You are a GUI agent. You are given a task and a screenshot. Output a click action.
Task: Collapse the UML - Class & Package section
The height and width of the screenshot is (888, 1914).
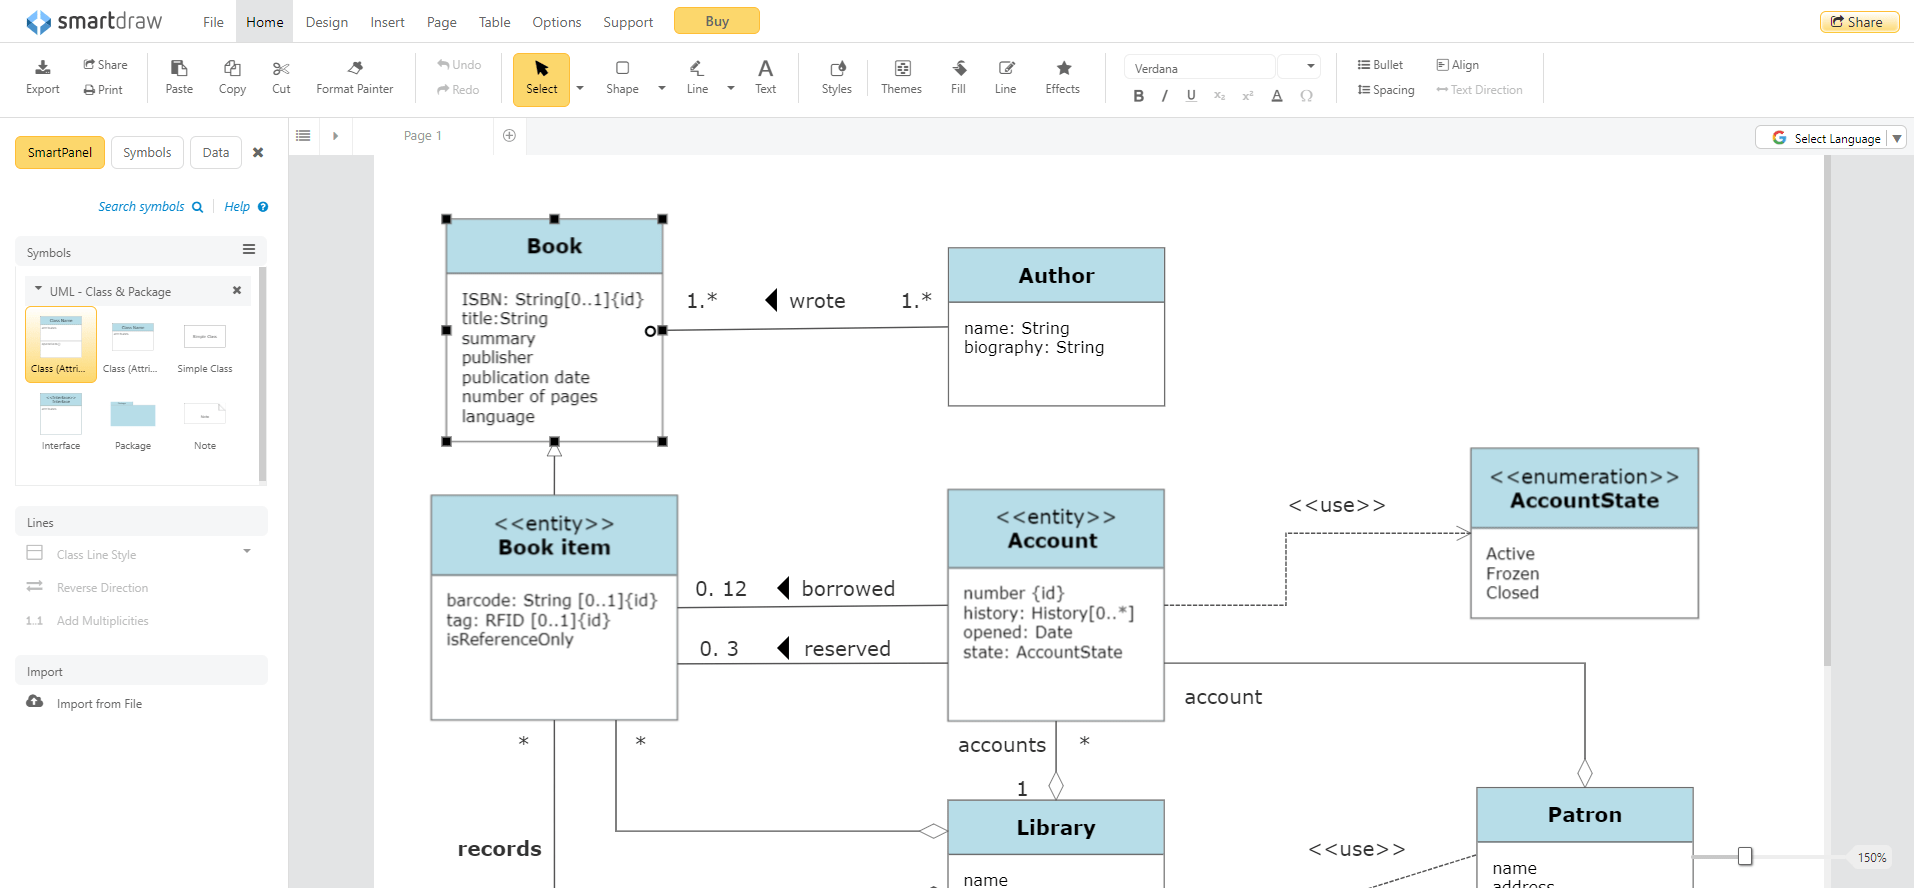pos(39,290)
